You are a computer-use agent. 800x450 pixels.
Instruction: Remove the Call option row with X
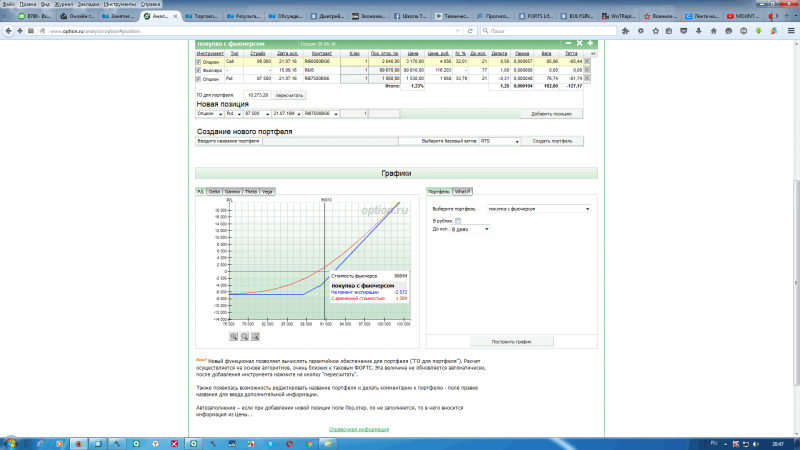(x=587, y=61)
